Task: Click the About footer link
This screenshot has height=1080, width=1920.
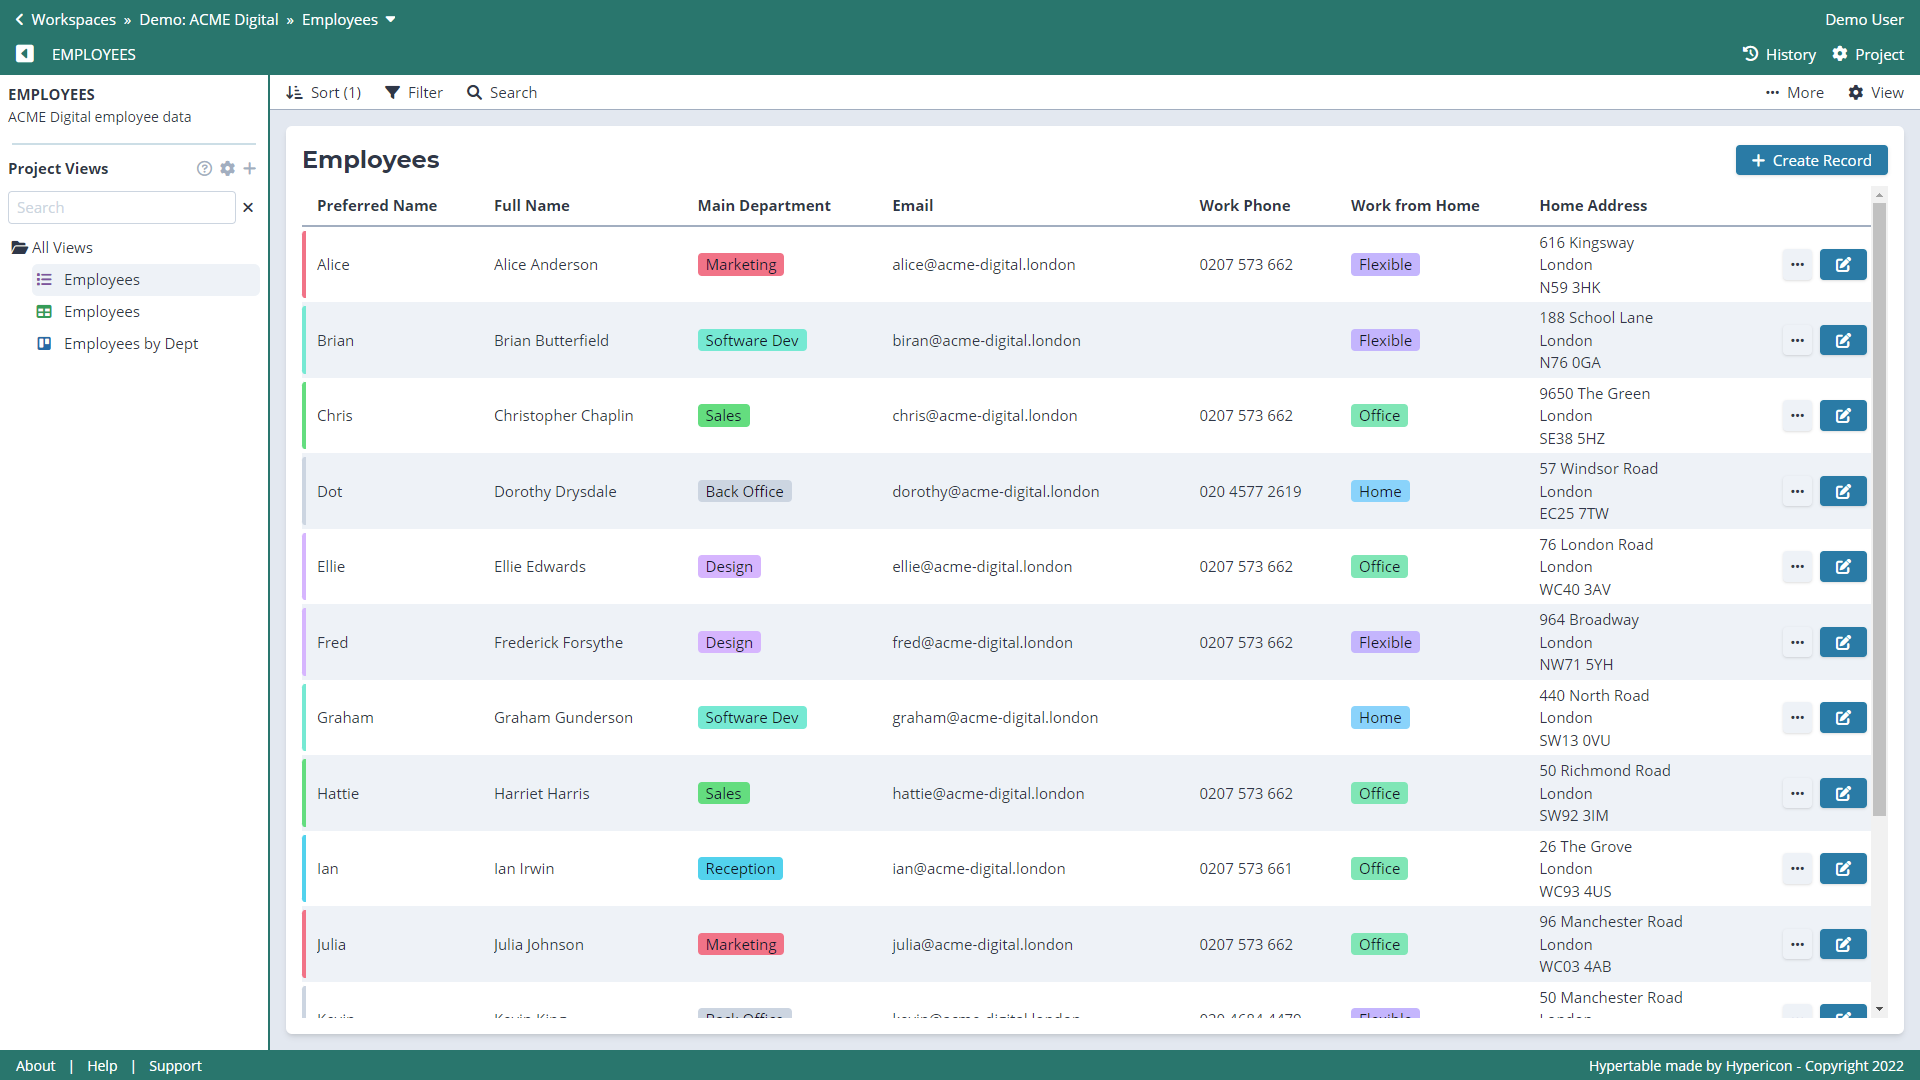Action: 36,1066
